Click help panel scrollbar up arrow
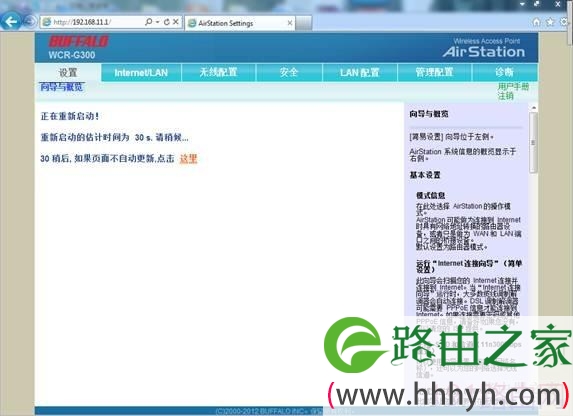This screenshot has width=573, height=416. [533, 108]
